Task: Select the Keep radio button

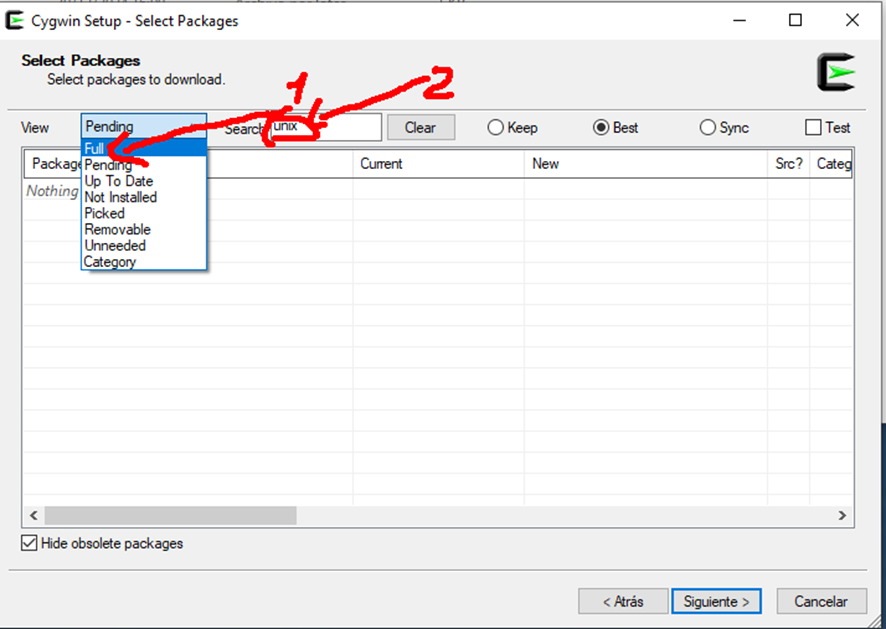Action: coord(496,128)
